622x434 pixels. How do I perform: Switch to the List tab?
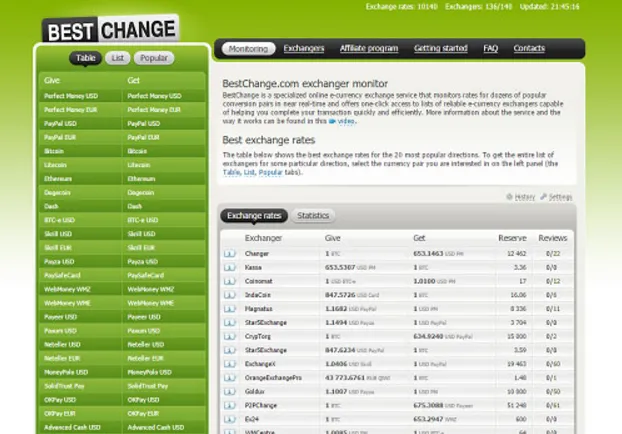pos(117,58)
